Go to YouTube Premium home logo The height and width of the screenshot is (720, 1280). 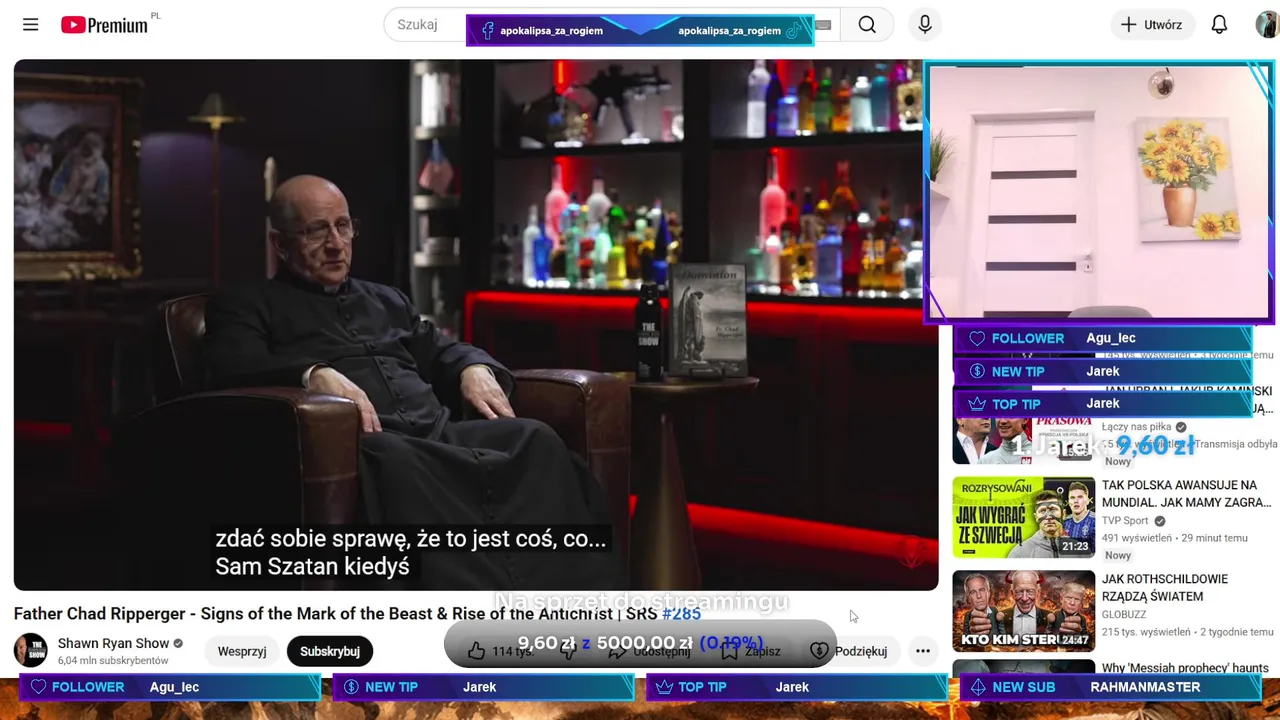(x=104, y=25)
